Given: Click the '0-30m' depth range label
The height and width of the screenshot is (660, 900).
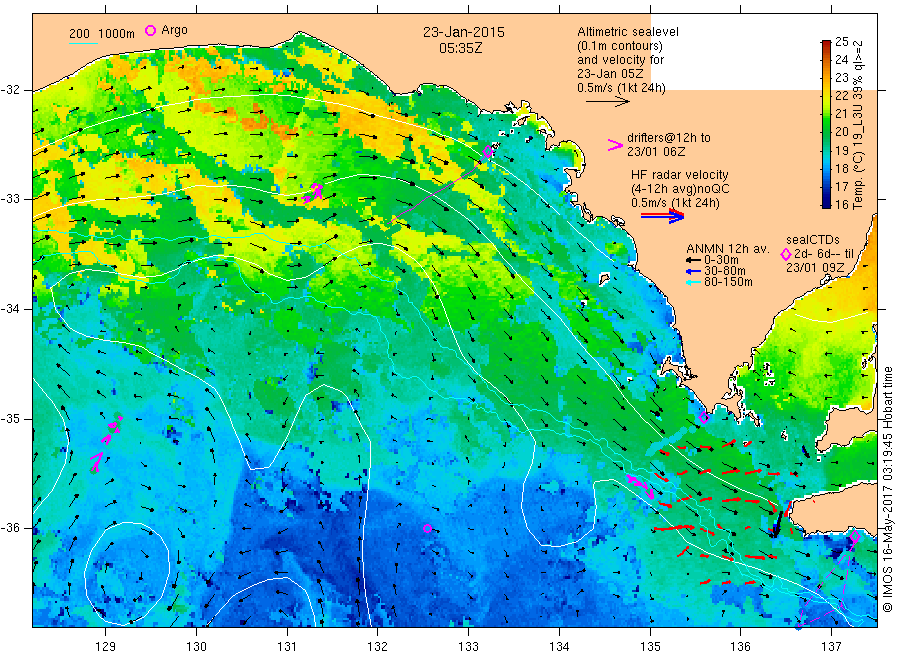Looking at the screenshot, I should [x=721, y=260].
